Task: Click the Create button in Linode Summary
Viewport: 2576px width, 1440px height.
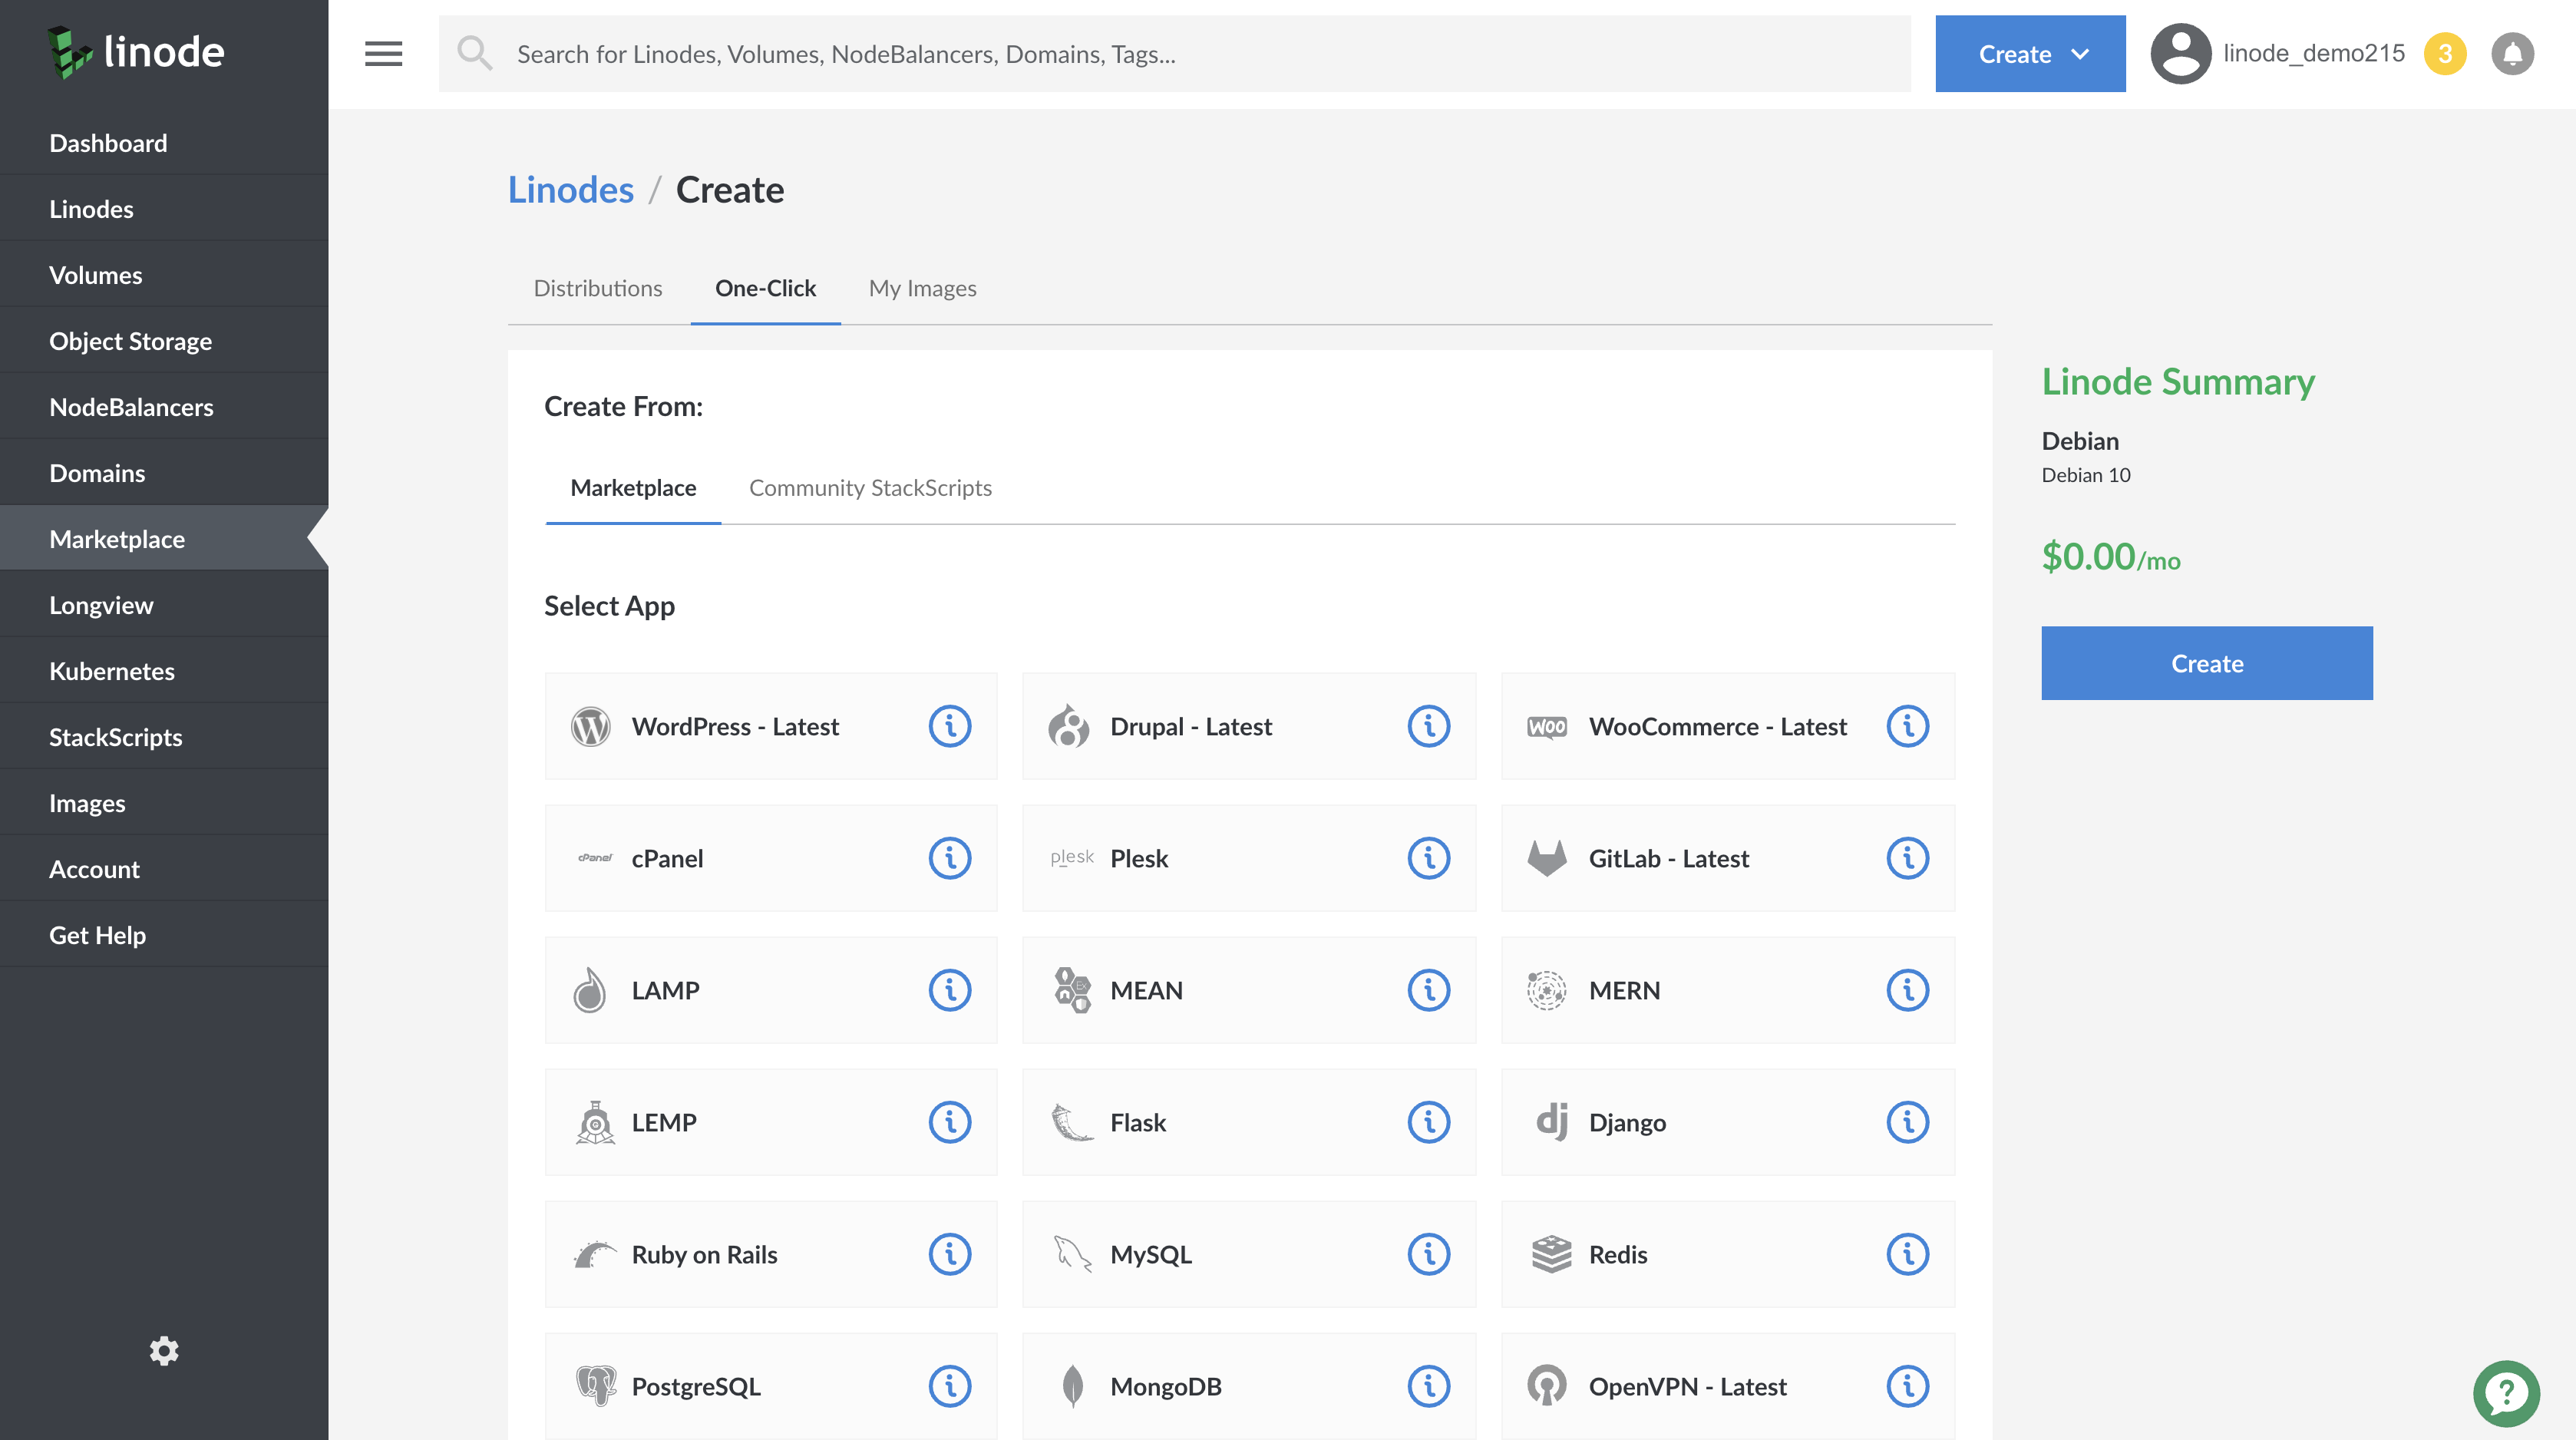Action: [x=2206, y=662]
